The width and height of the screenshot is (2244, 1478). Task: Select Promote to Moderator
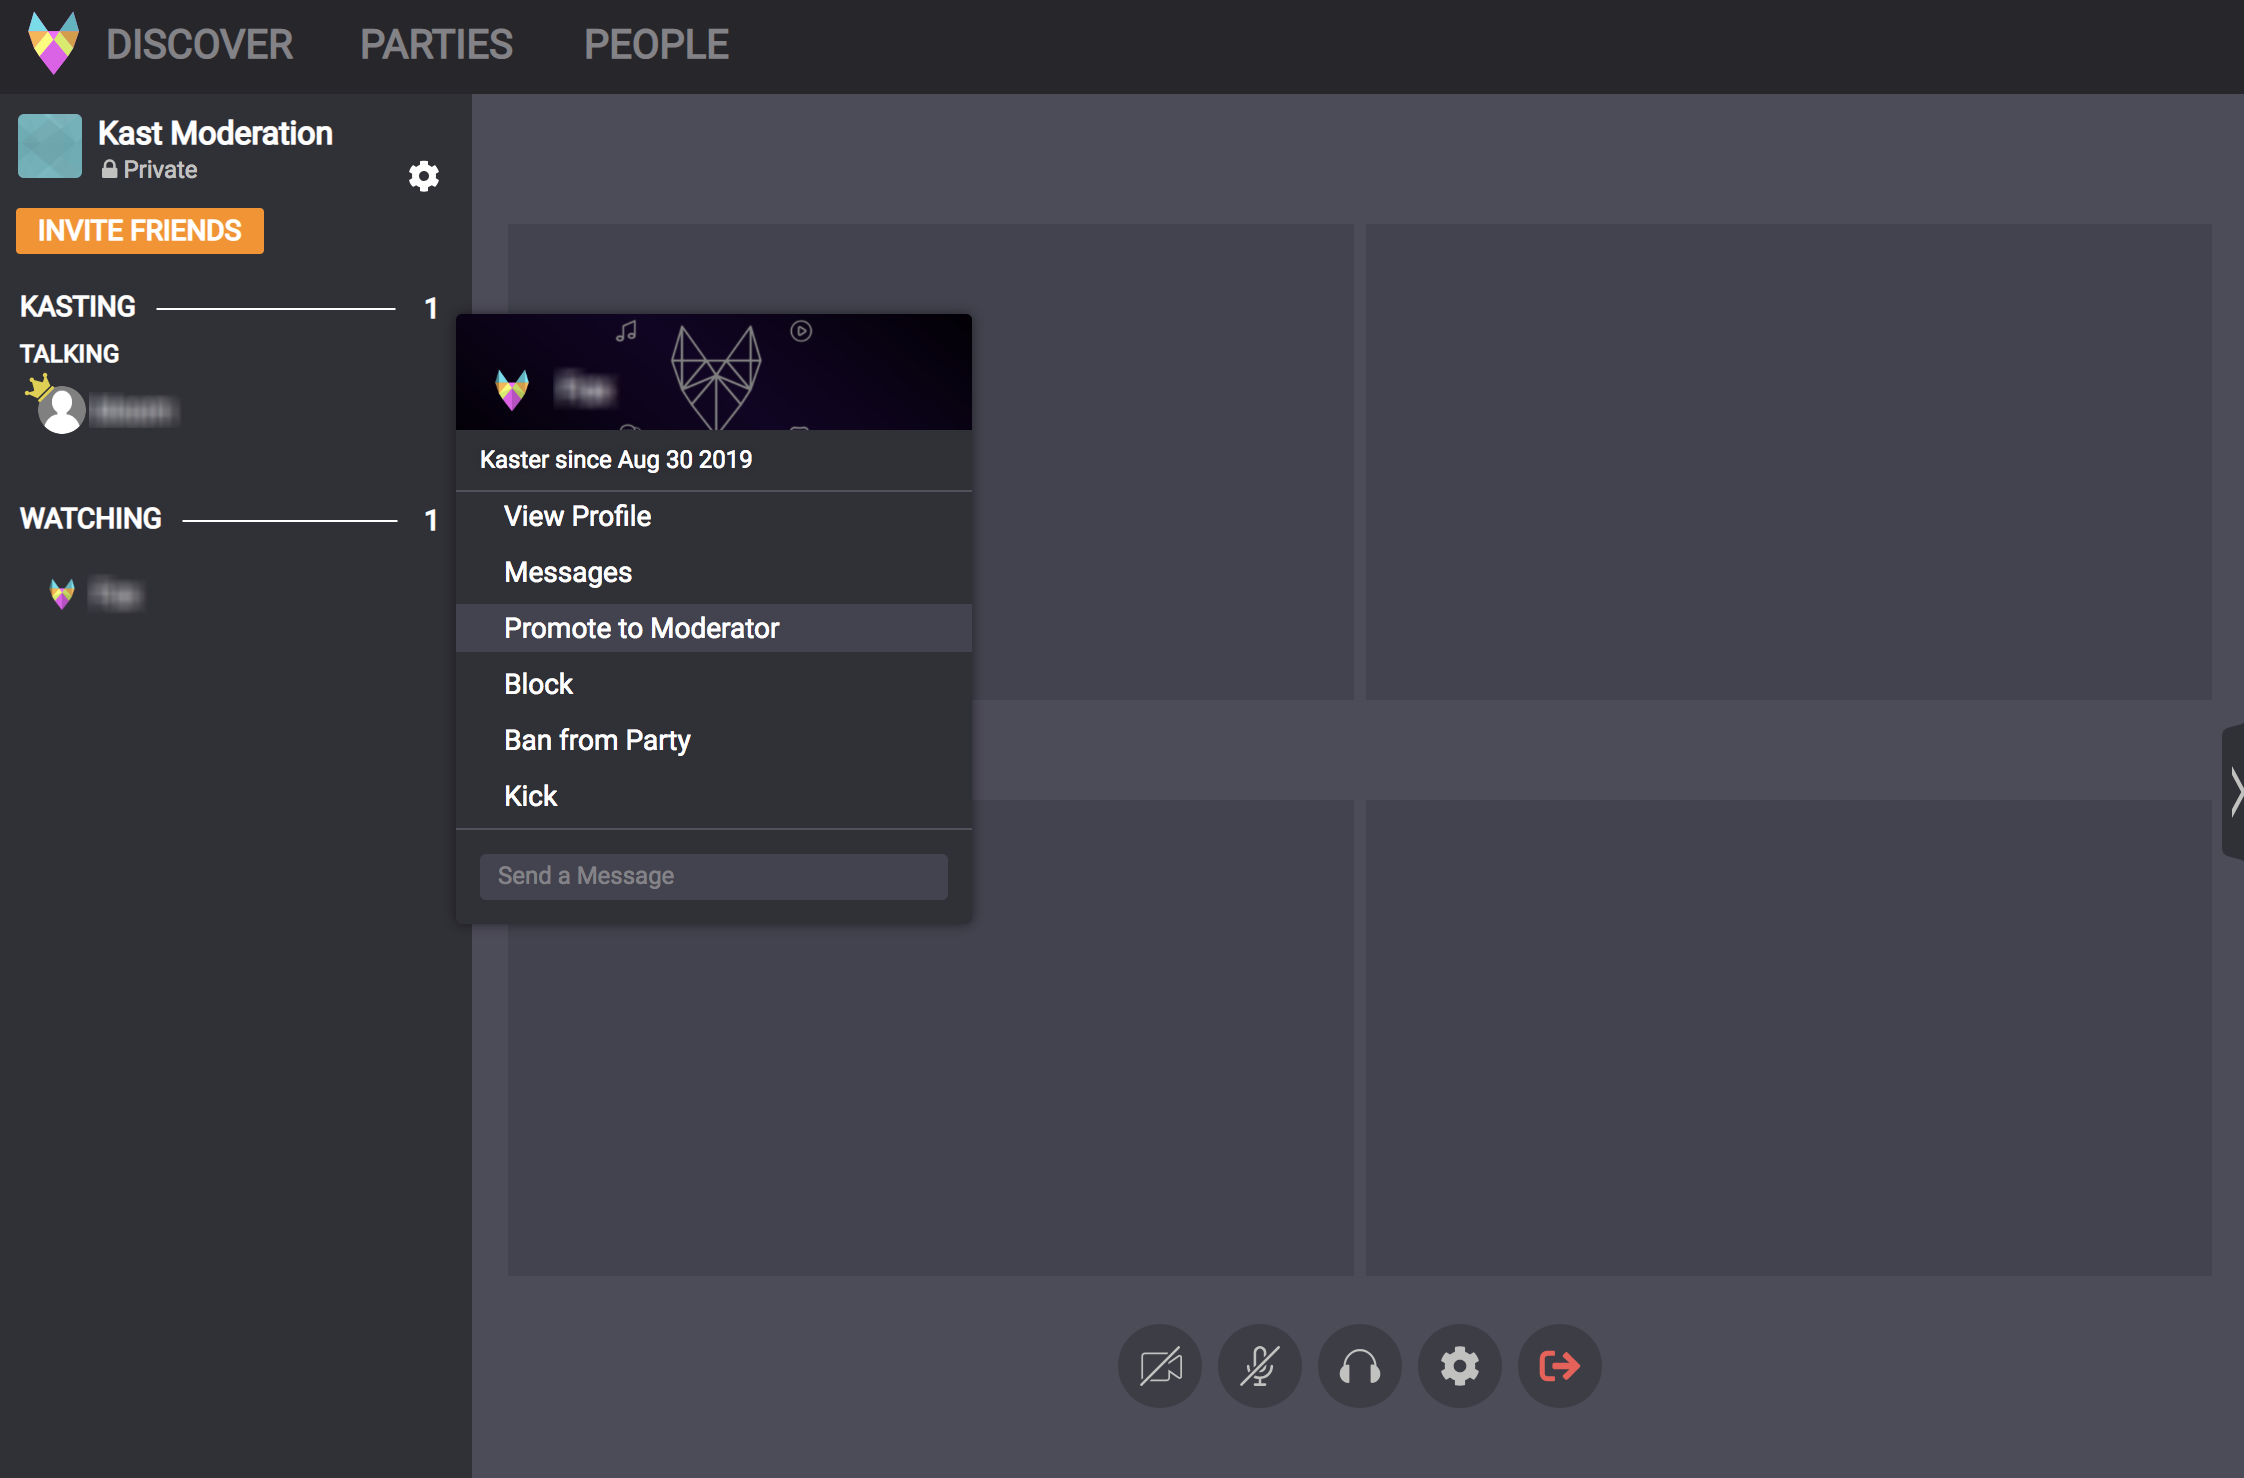pos(641,628)
